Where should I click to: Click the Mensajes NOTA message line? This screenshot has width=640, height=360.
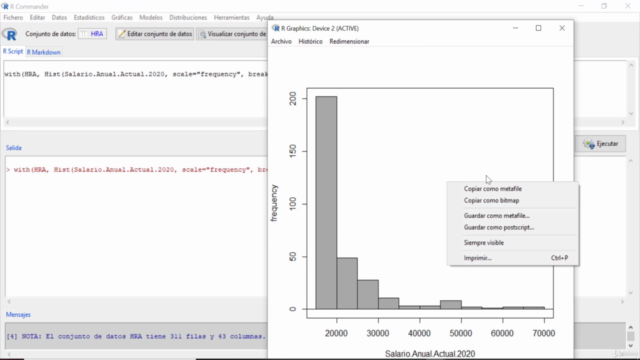pyautogui.click(x=136, y=337)
